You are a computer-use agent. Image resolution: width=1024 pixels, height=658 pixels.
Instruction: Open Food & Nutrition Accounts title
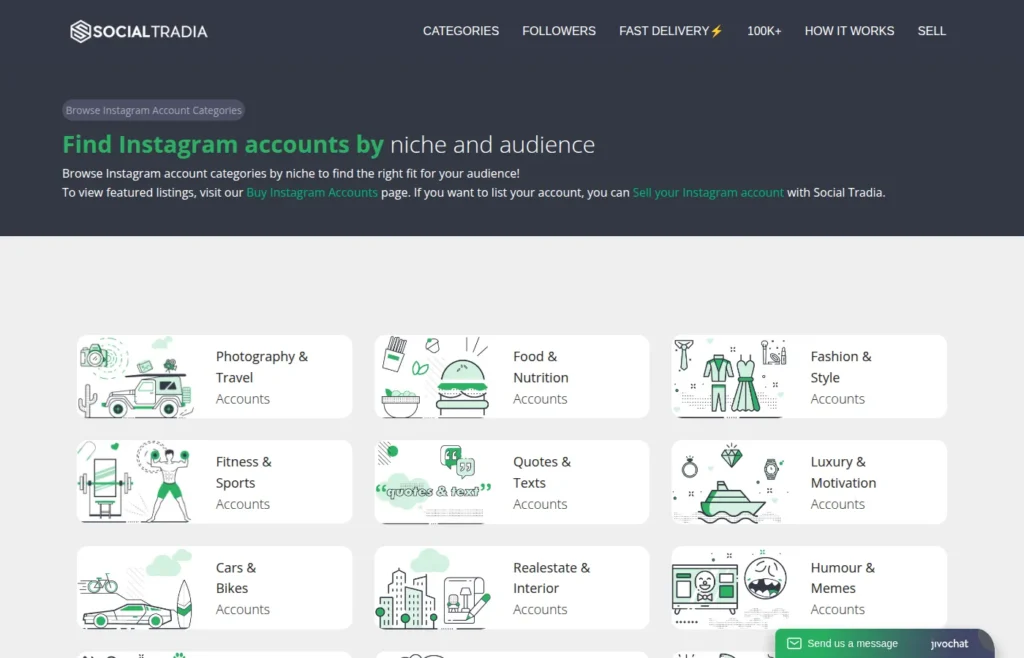541,377
